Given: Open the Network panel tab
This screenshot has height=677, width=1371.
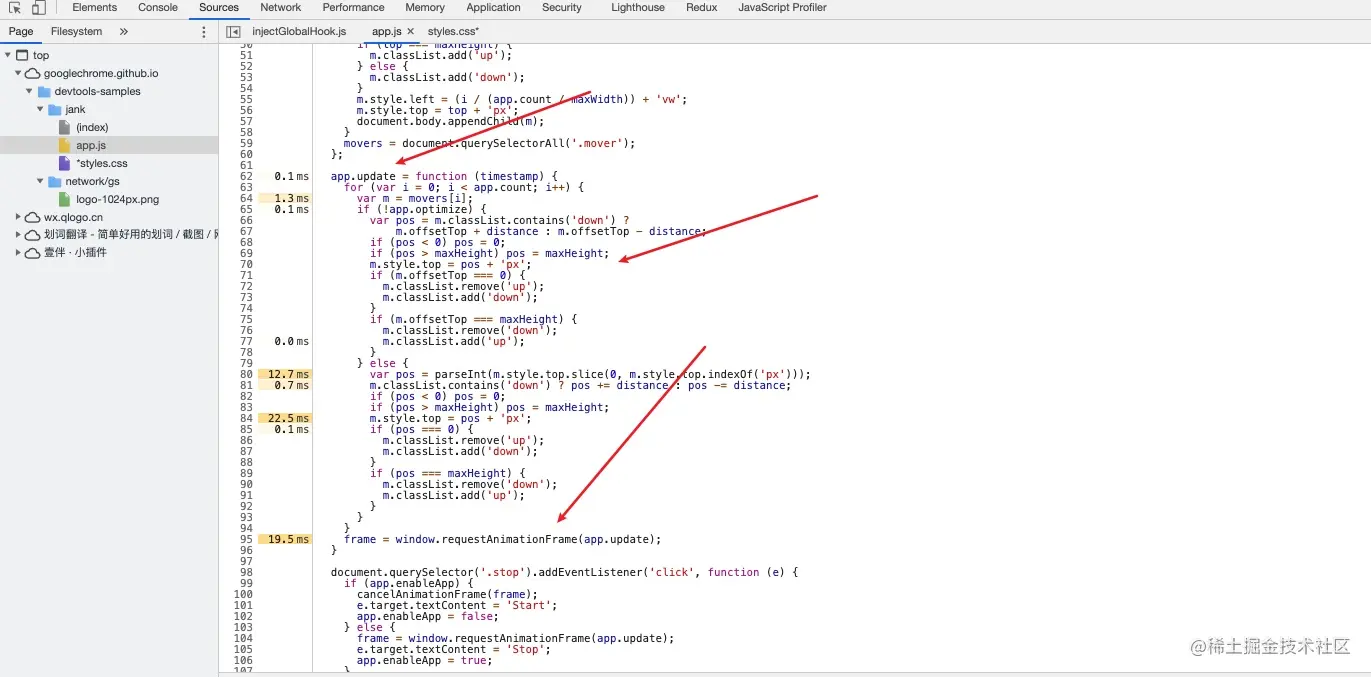Looking at the screenshot, I should point(281,8).
